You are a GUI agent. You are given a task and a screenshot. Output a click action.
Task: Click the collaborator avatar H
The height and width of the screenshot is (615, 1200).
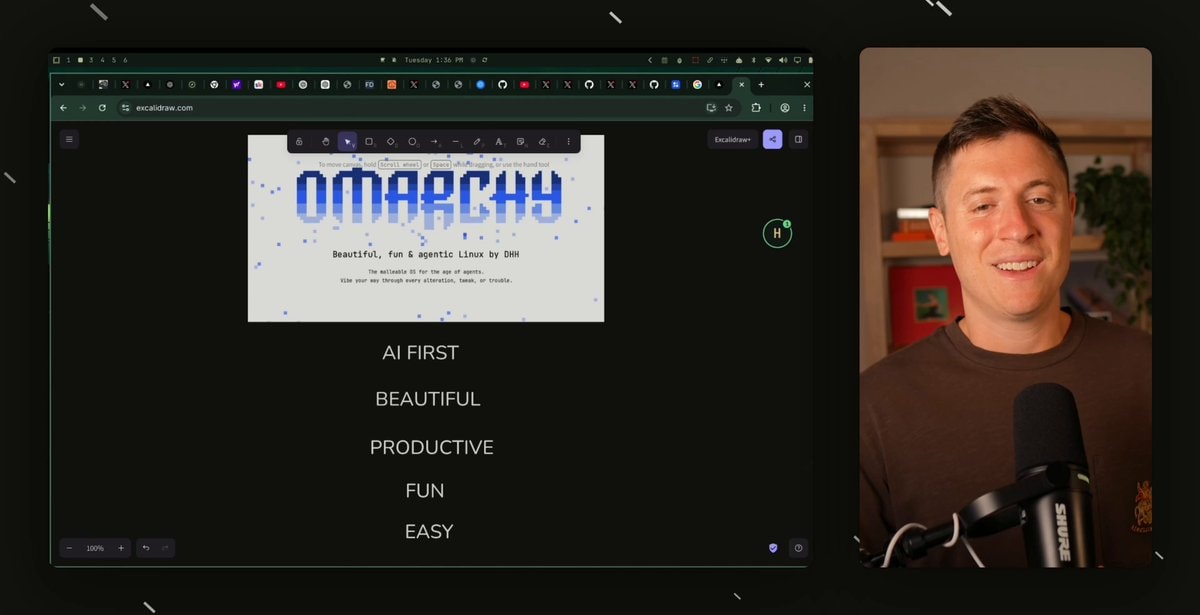pos(777,234)
